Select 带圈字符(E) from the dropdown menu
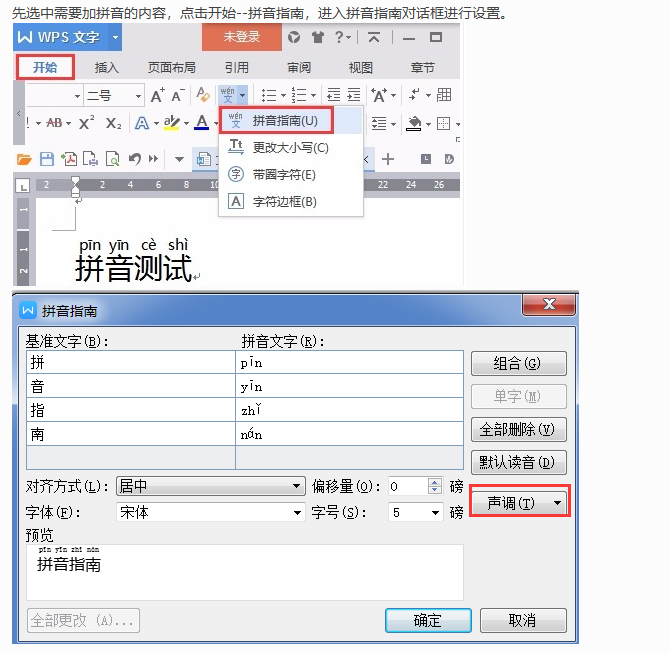Image resolution: width=670 pixels, height=652 pixels. 283,174
